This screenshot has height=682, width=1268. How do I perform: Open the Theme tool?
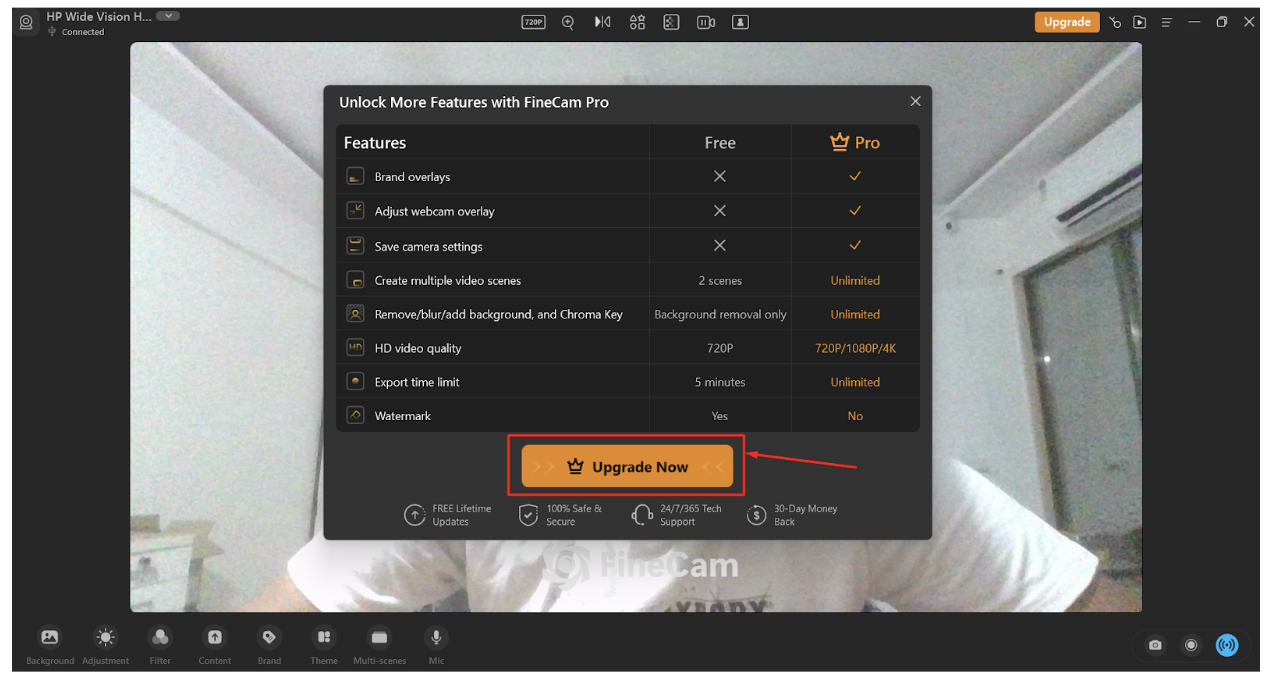pyautogui.click(x=324, y=645)
